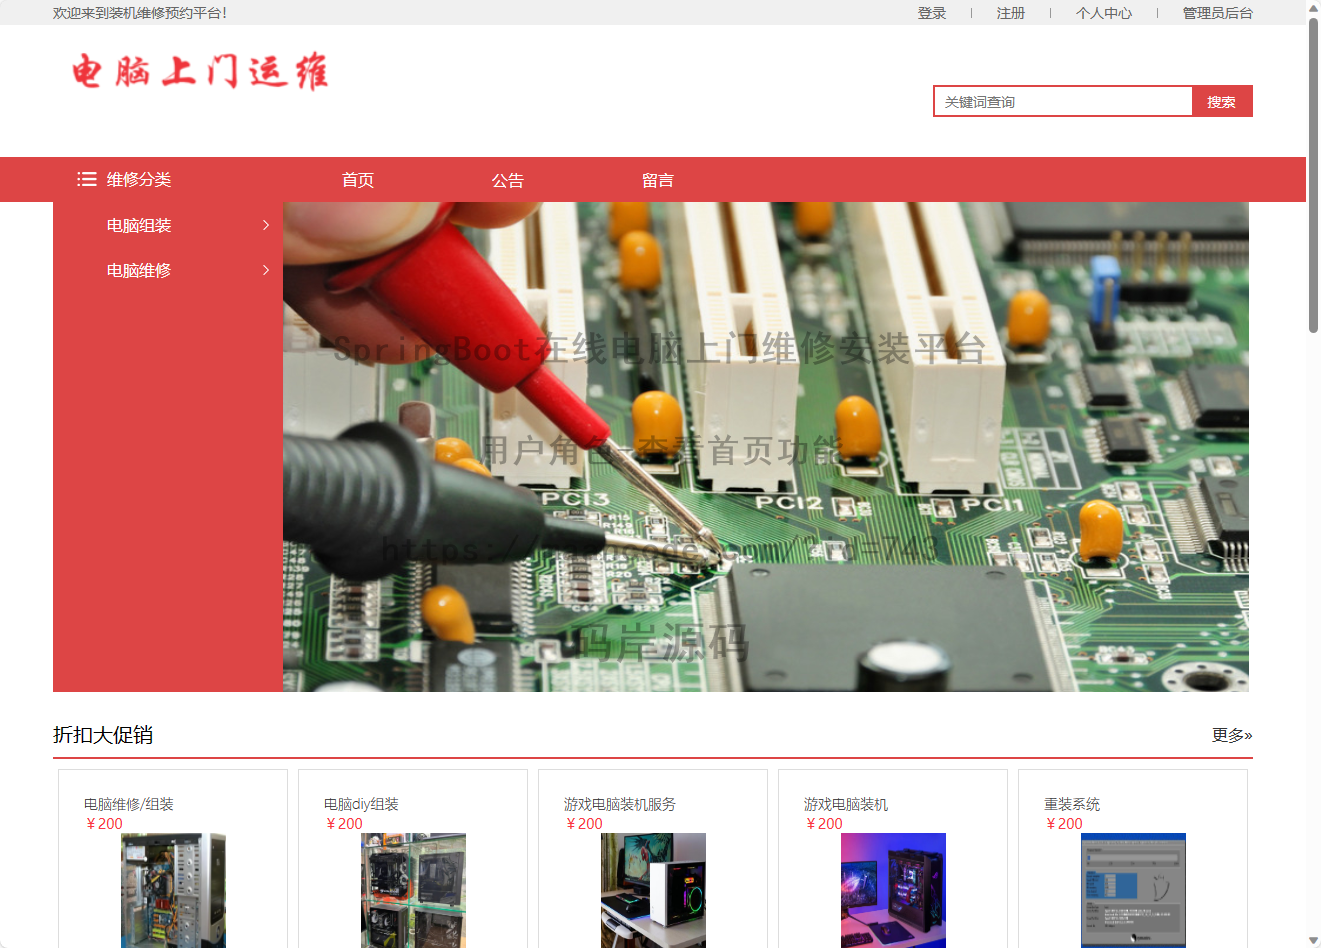Select the 游戏电脑装机服务 product image
Screen dimensions: 1321x948
(x=653, y=890)
